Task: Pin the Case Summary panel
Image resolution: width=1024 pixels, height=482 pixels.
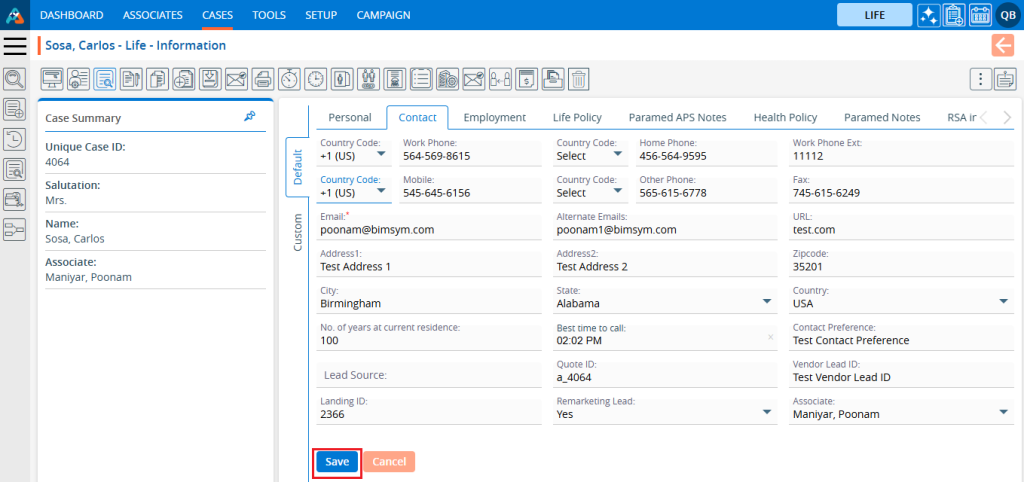Action: pyautogui.click(x=250, y=117)
